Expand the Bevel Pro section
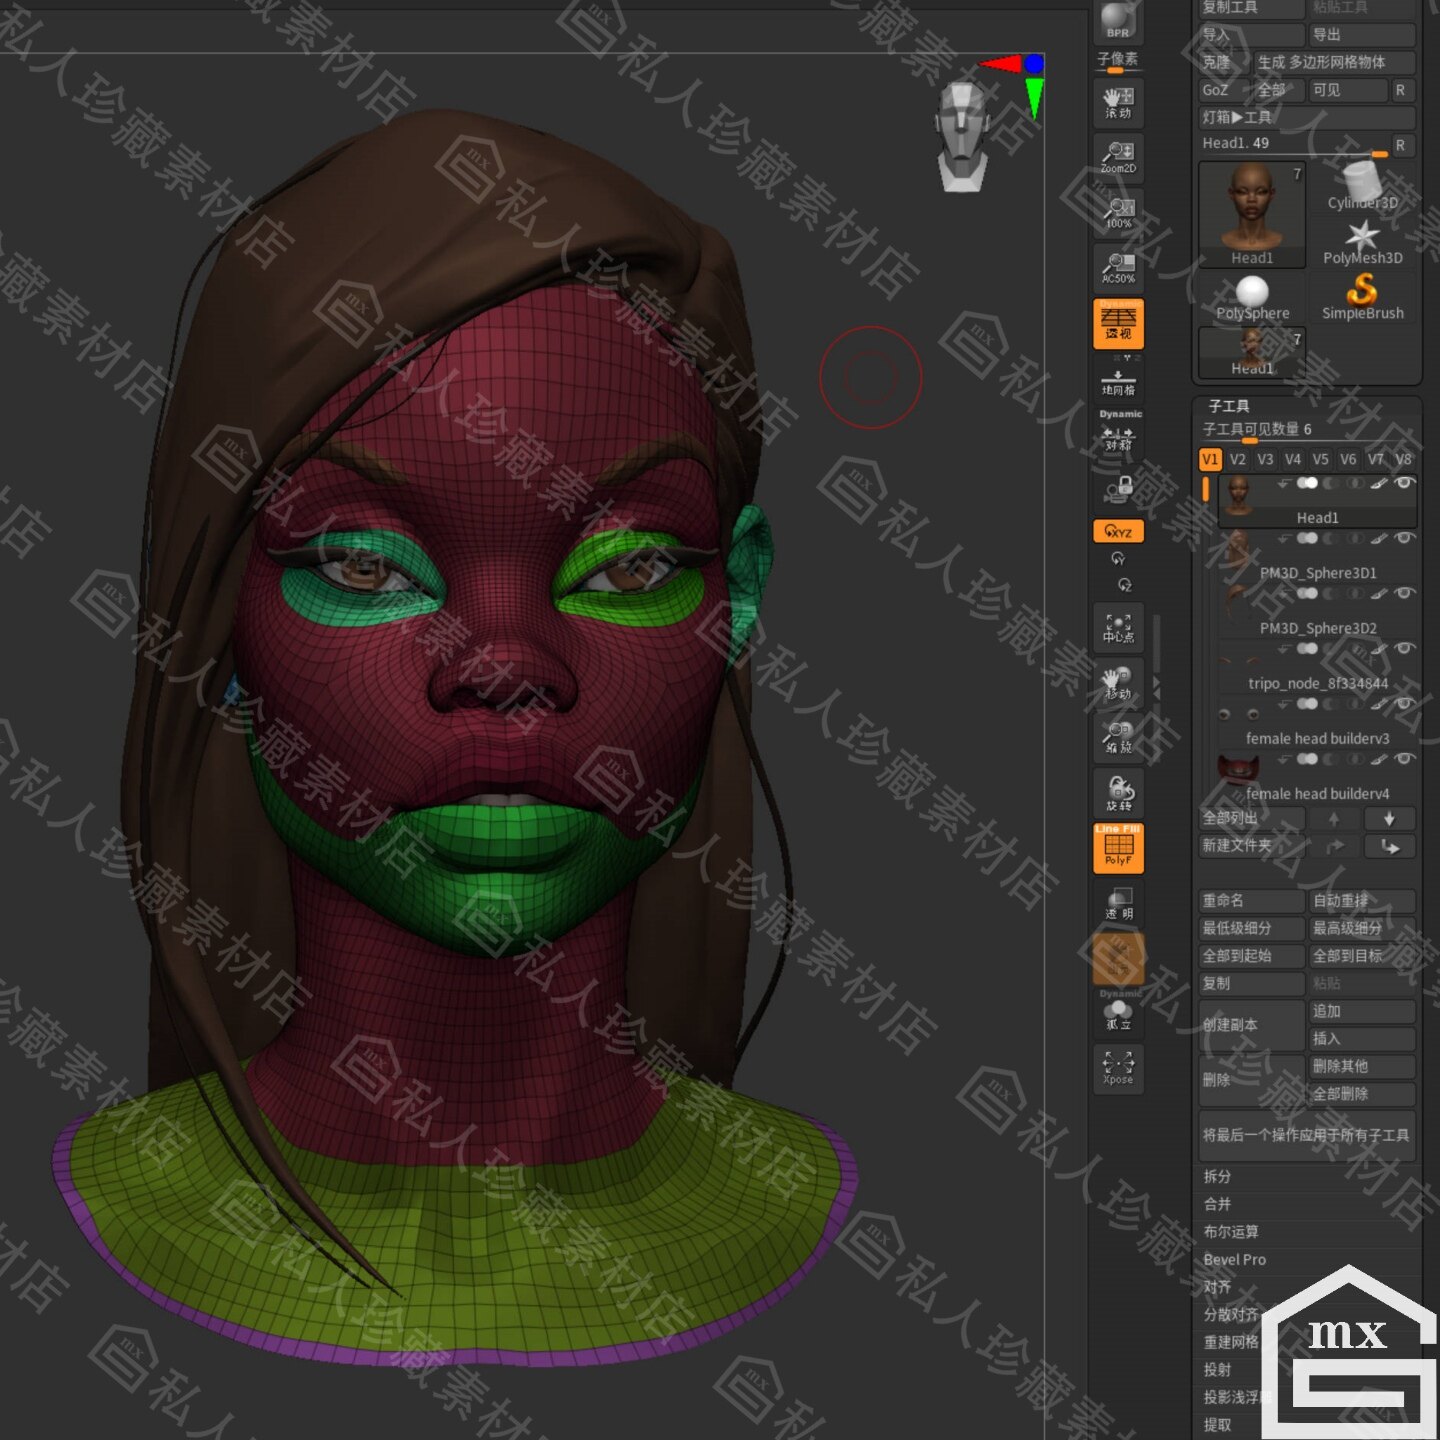The image size is (1440, 1440). point(1234,1260)
